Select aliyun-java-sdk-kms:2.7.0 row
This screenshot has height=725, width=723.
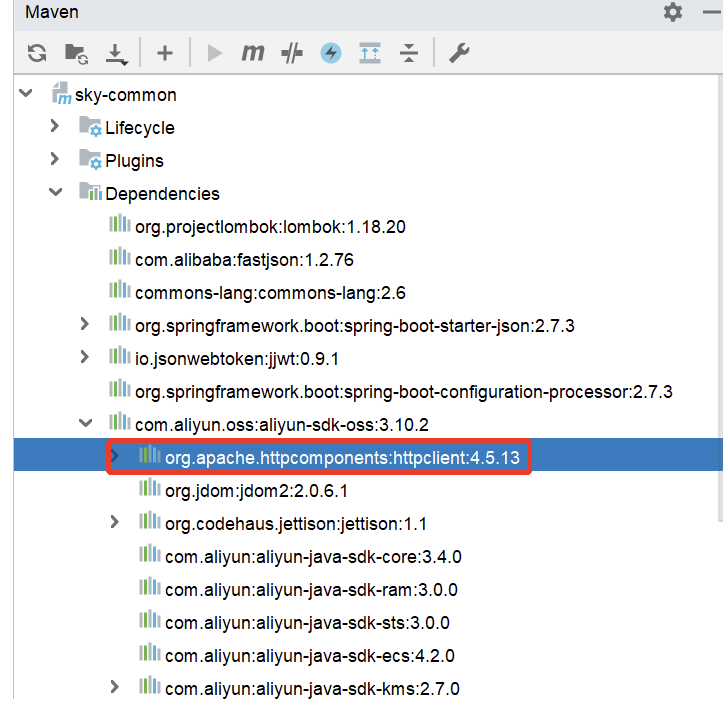point(368,688)
